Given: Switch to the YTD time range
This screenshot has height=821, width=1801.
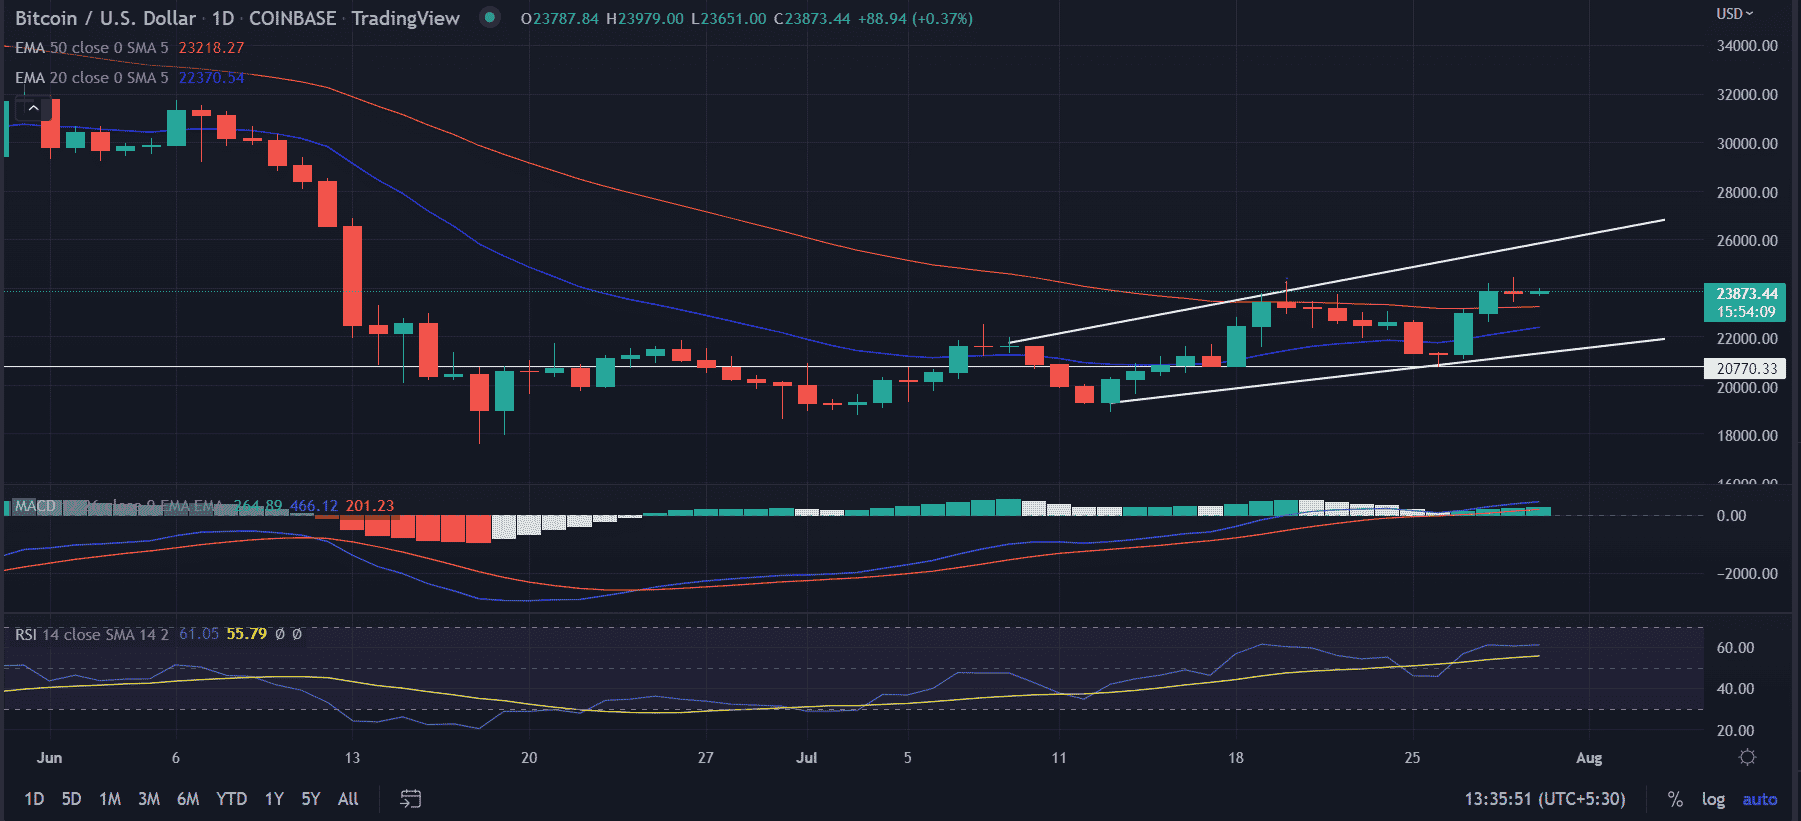Looking at the screenshot, I should pos(231,799).
